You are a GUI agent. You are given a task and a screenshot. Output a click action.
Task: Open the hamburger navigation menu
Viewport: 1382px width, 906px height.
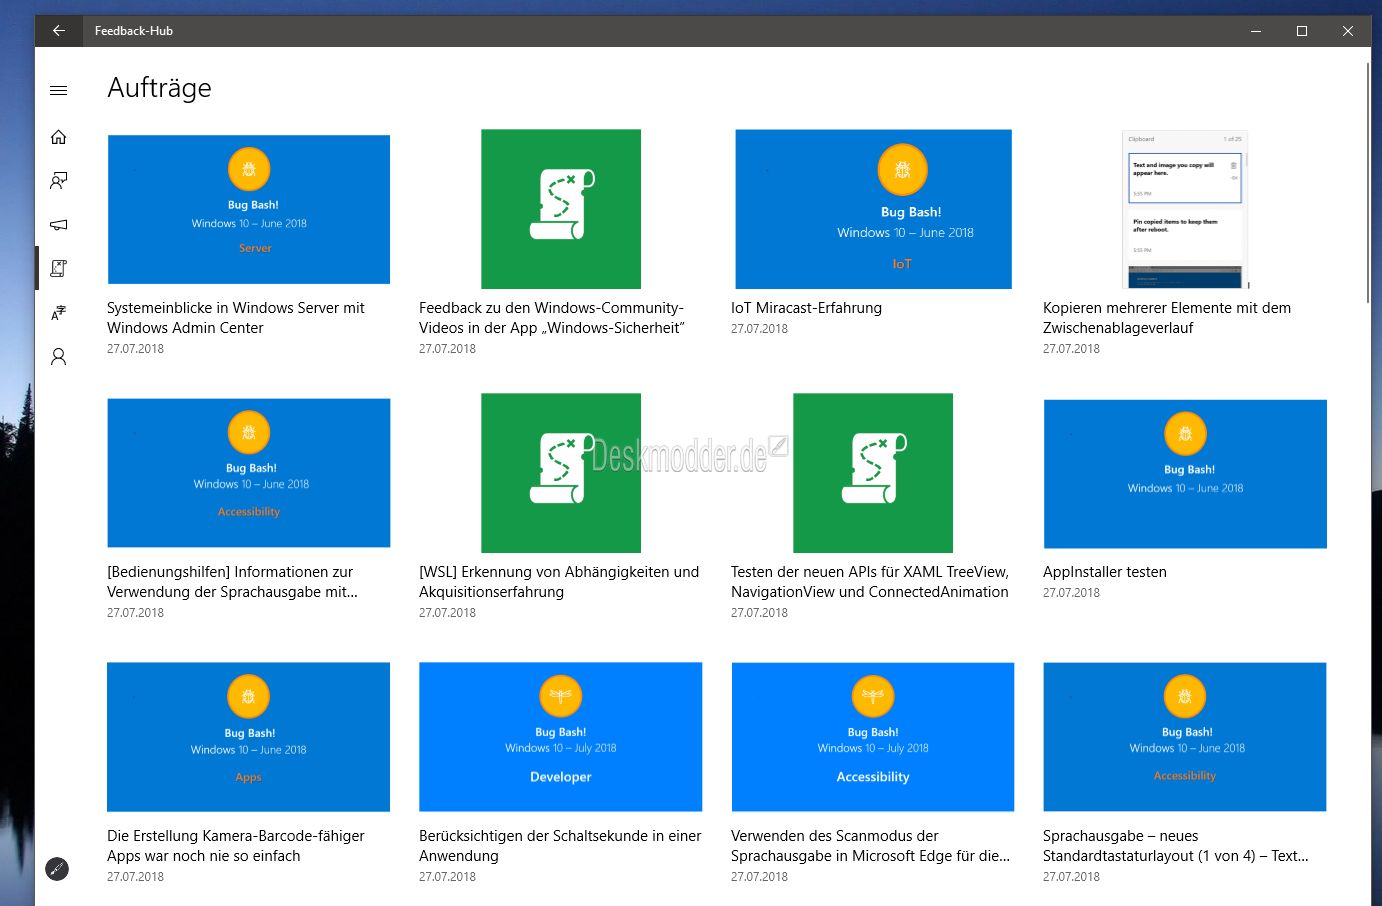tap(59, 91)
